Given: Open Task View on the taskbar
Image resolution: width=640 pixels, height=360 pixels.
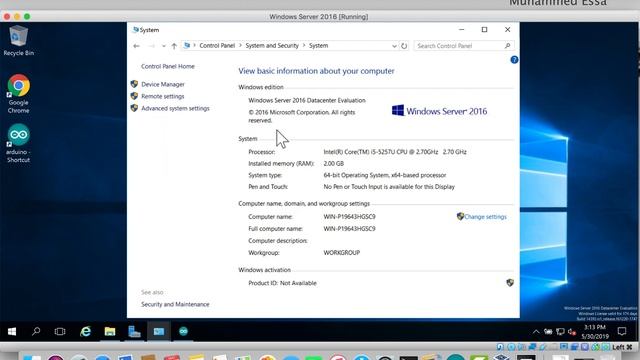Looking at the screenshot, I should click(60, 331).
